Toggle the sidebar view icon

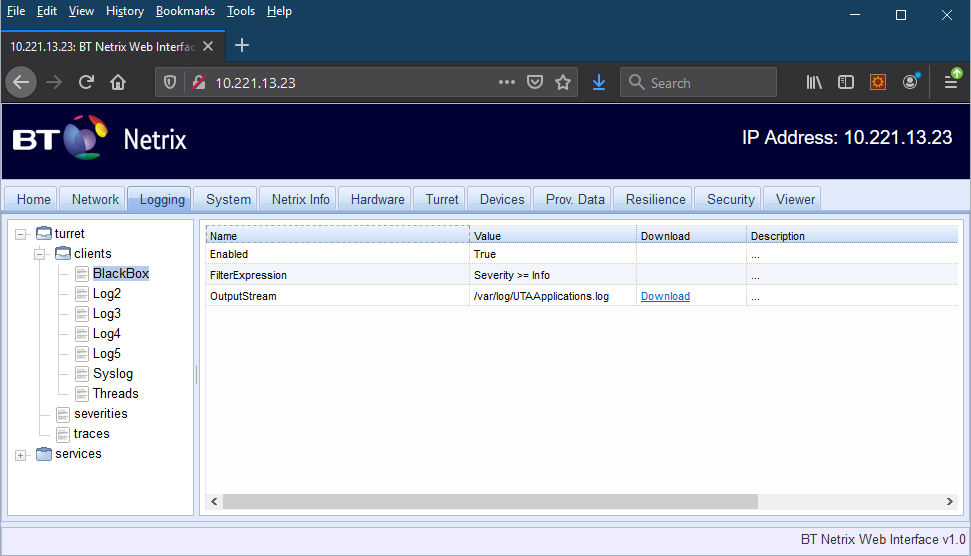tap(846, 82)
